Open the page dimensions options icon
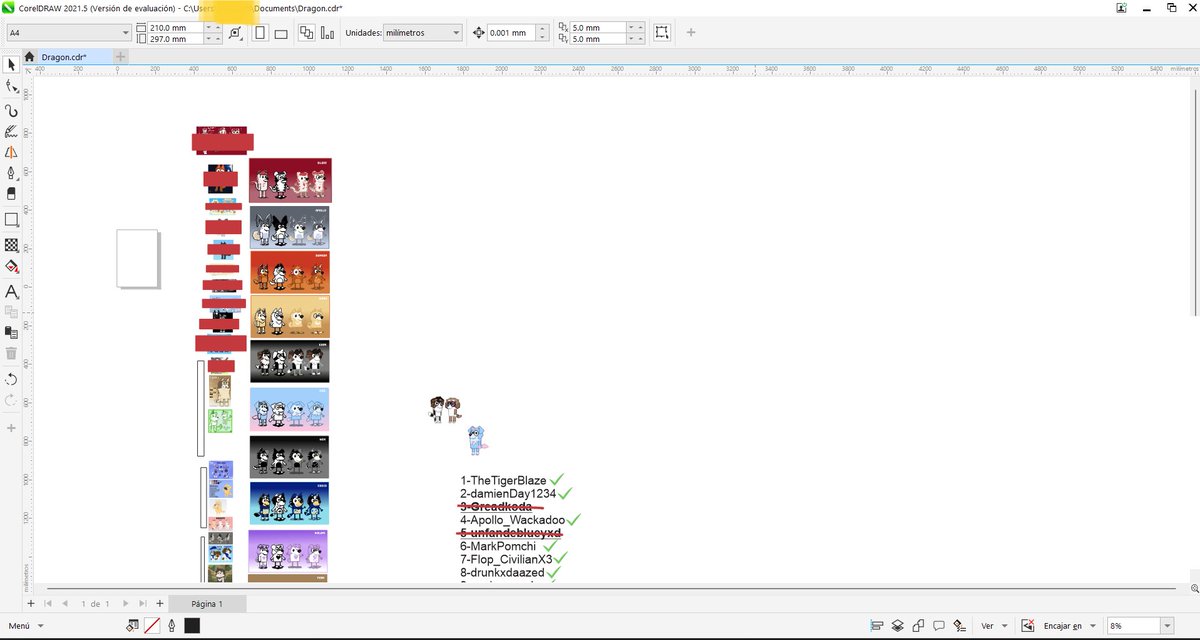The image size is (1200, 640). tap(236, 32)
